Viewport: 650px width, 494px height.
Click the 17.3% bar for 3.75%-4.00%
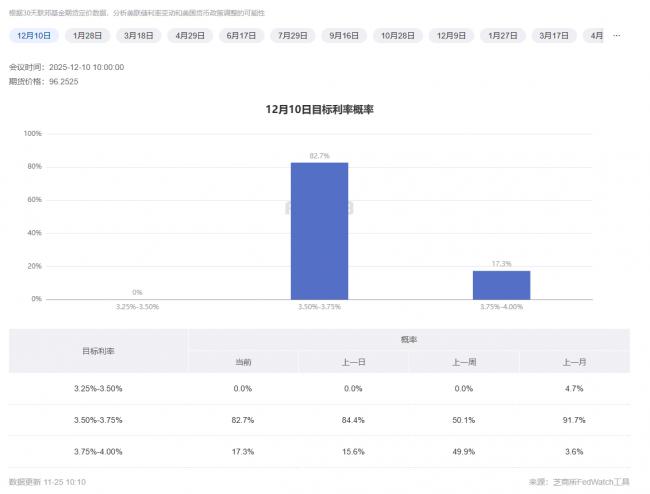[x=501, y=285]
